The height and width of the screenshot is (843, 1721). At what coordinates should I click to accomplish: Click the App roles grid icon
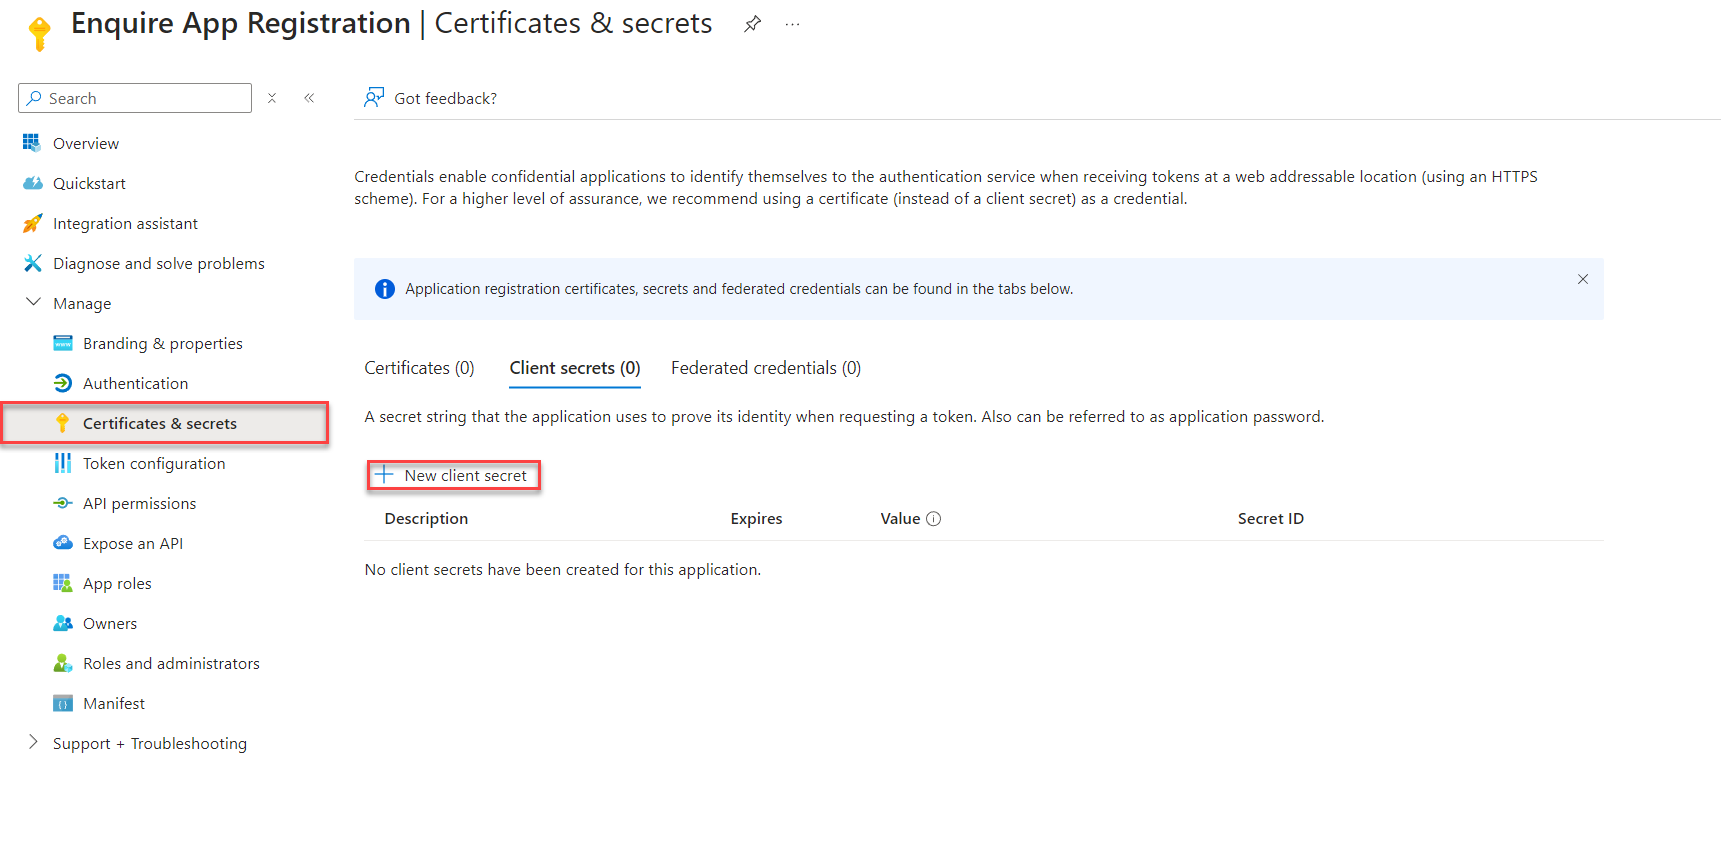pos(62,583)
